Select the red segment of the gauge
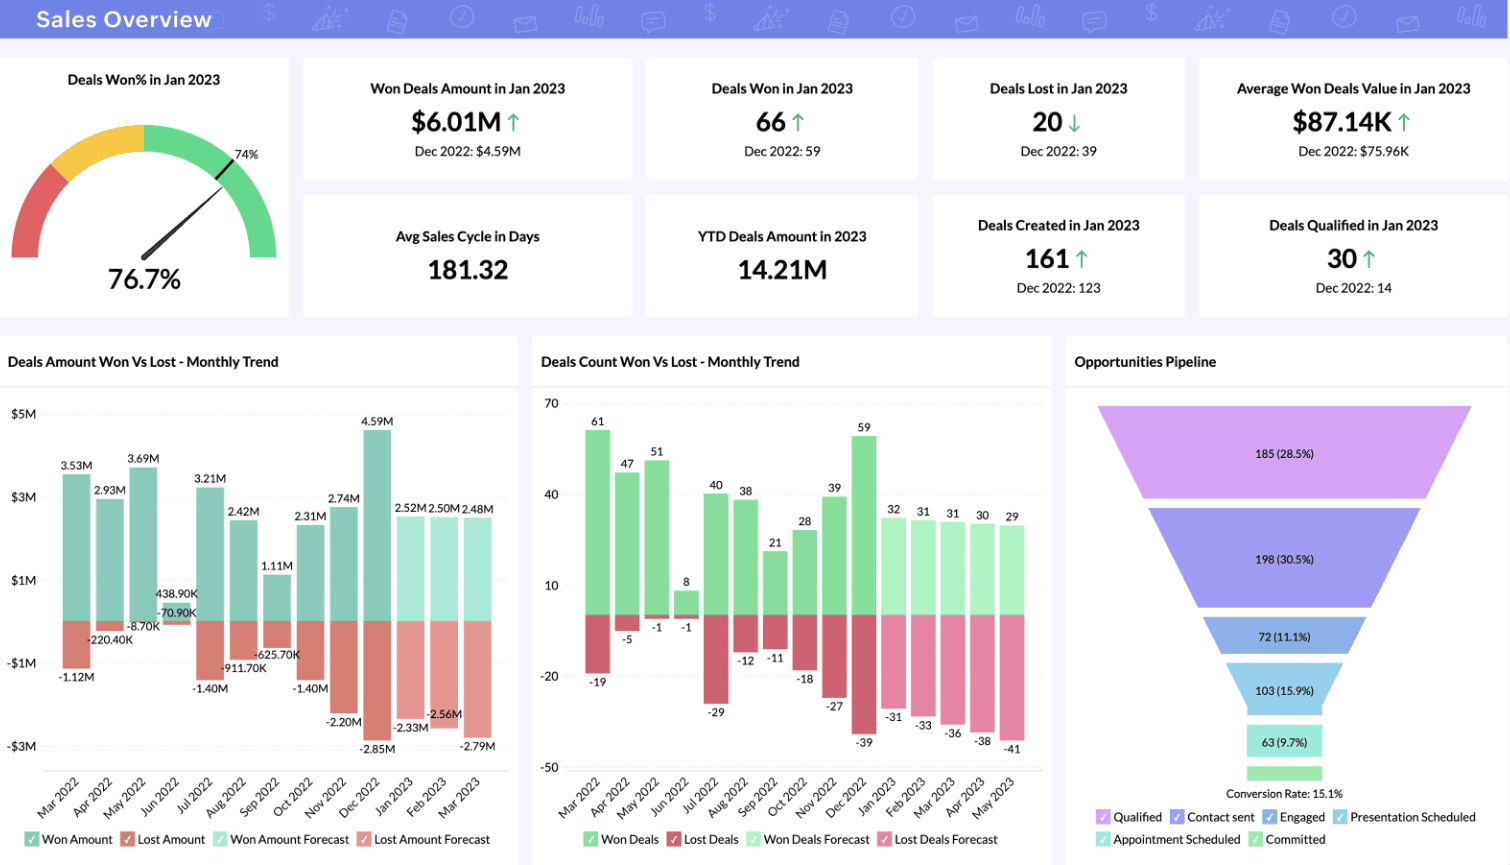Viewport: 1510px width, 865px height. point(36,214)
